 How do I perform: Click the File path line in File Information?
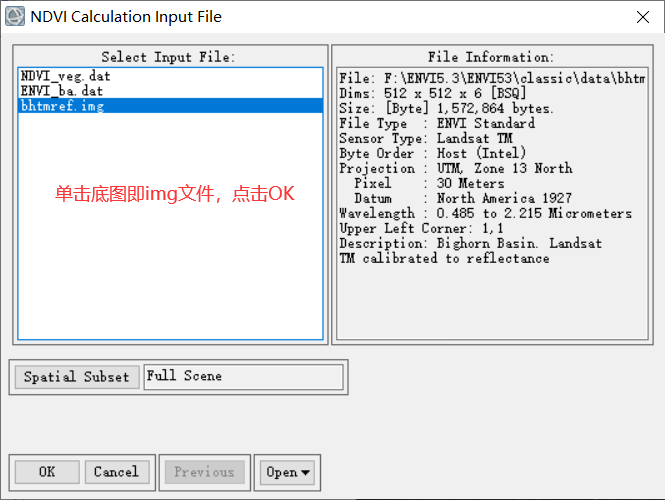click(x=492, y=78)
